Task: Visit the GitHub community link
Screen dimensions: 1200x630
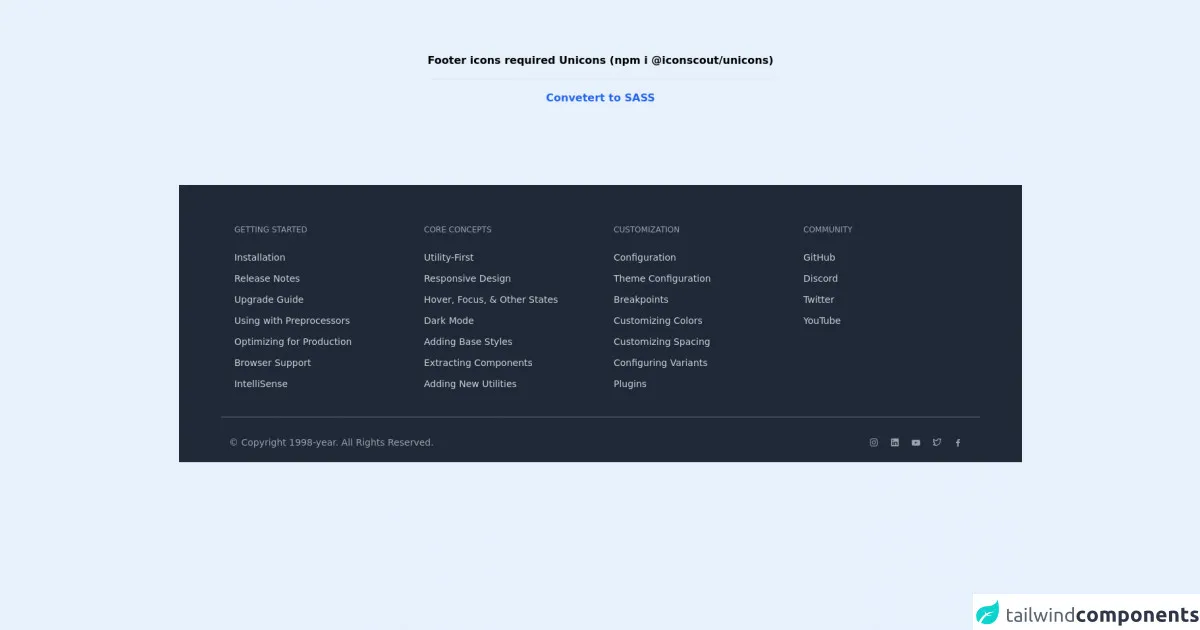Action: coord(819,258)
